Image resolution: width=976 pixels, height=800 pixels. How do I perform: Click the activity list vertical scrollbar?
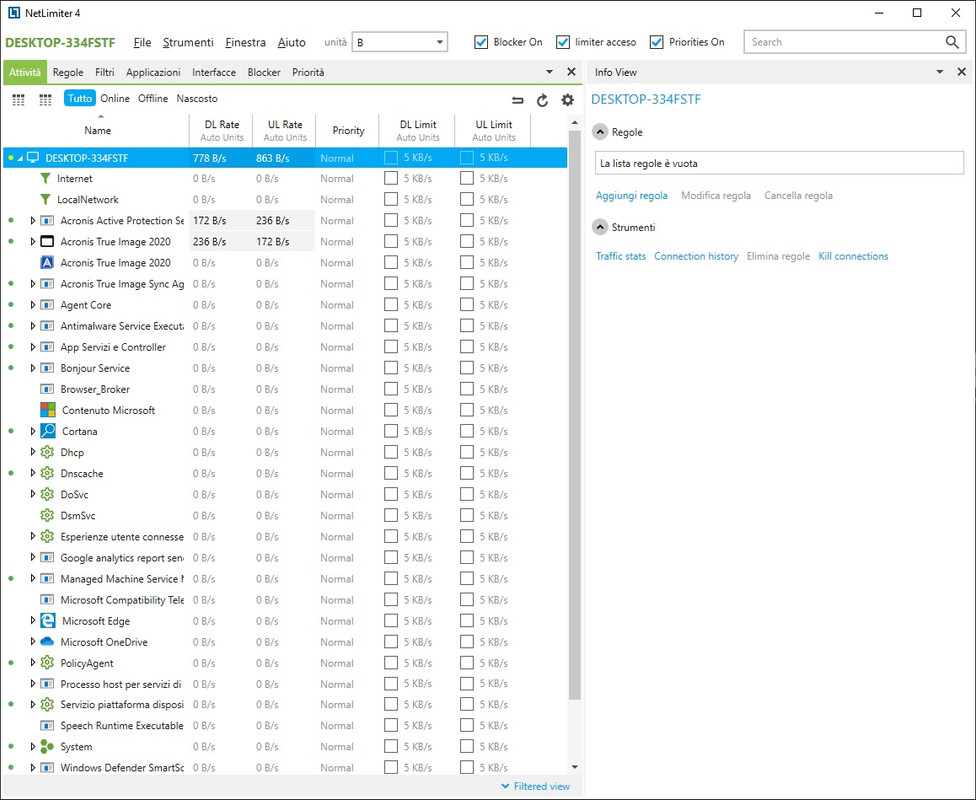(x=575, y=414)
